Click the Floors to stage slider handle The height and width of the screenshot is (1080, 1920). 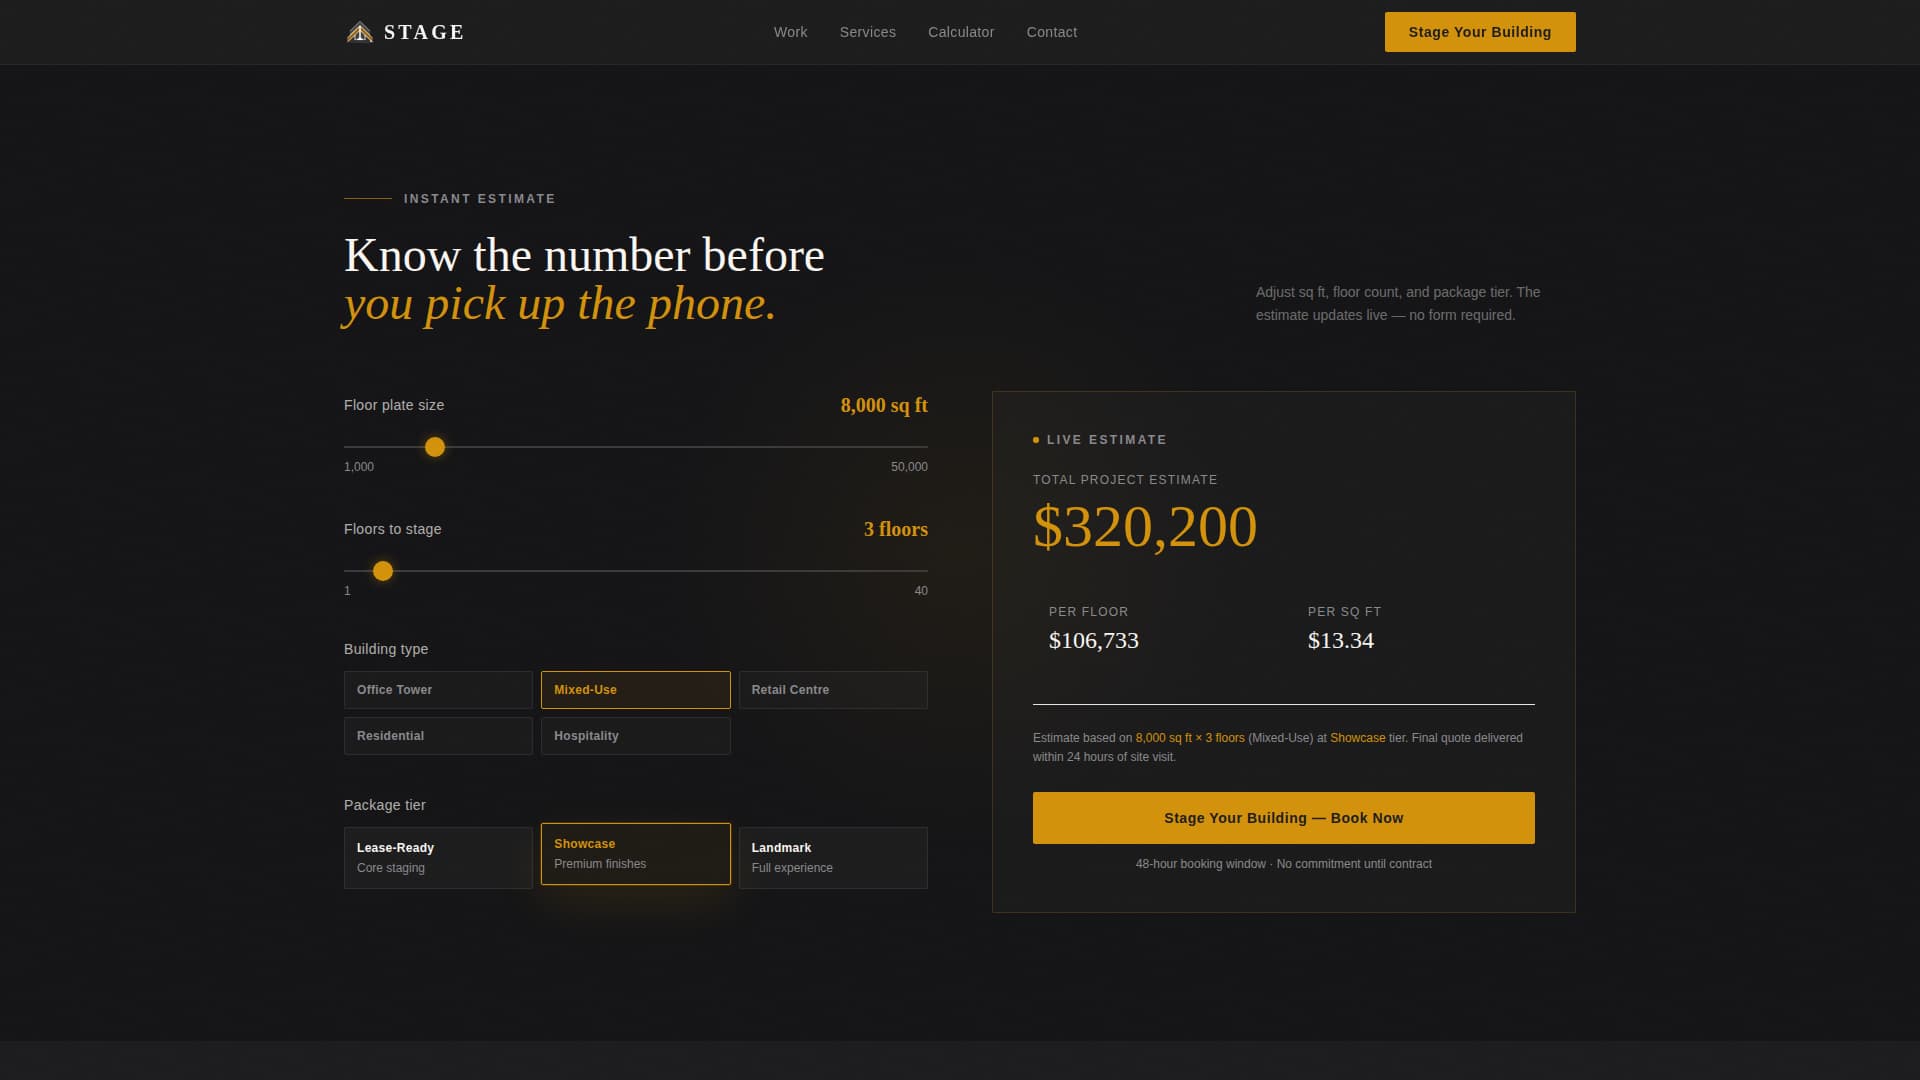click(382, 570)
